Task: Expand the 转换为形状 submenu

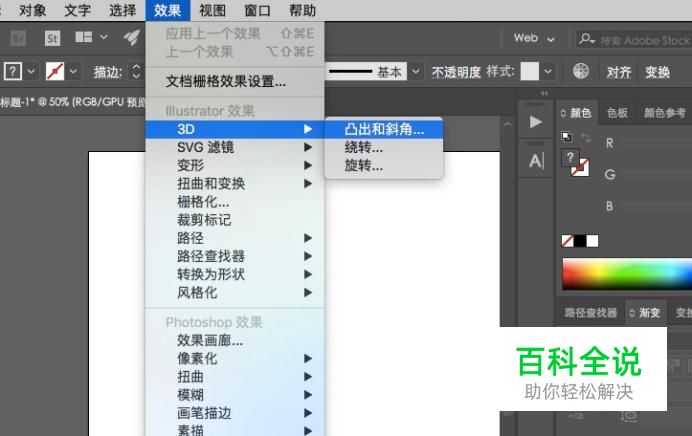Action: [x=235, y=274]
